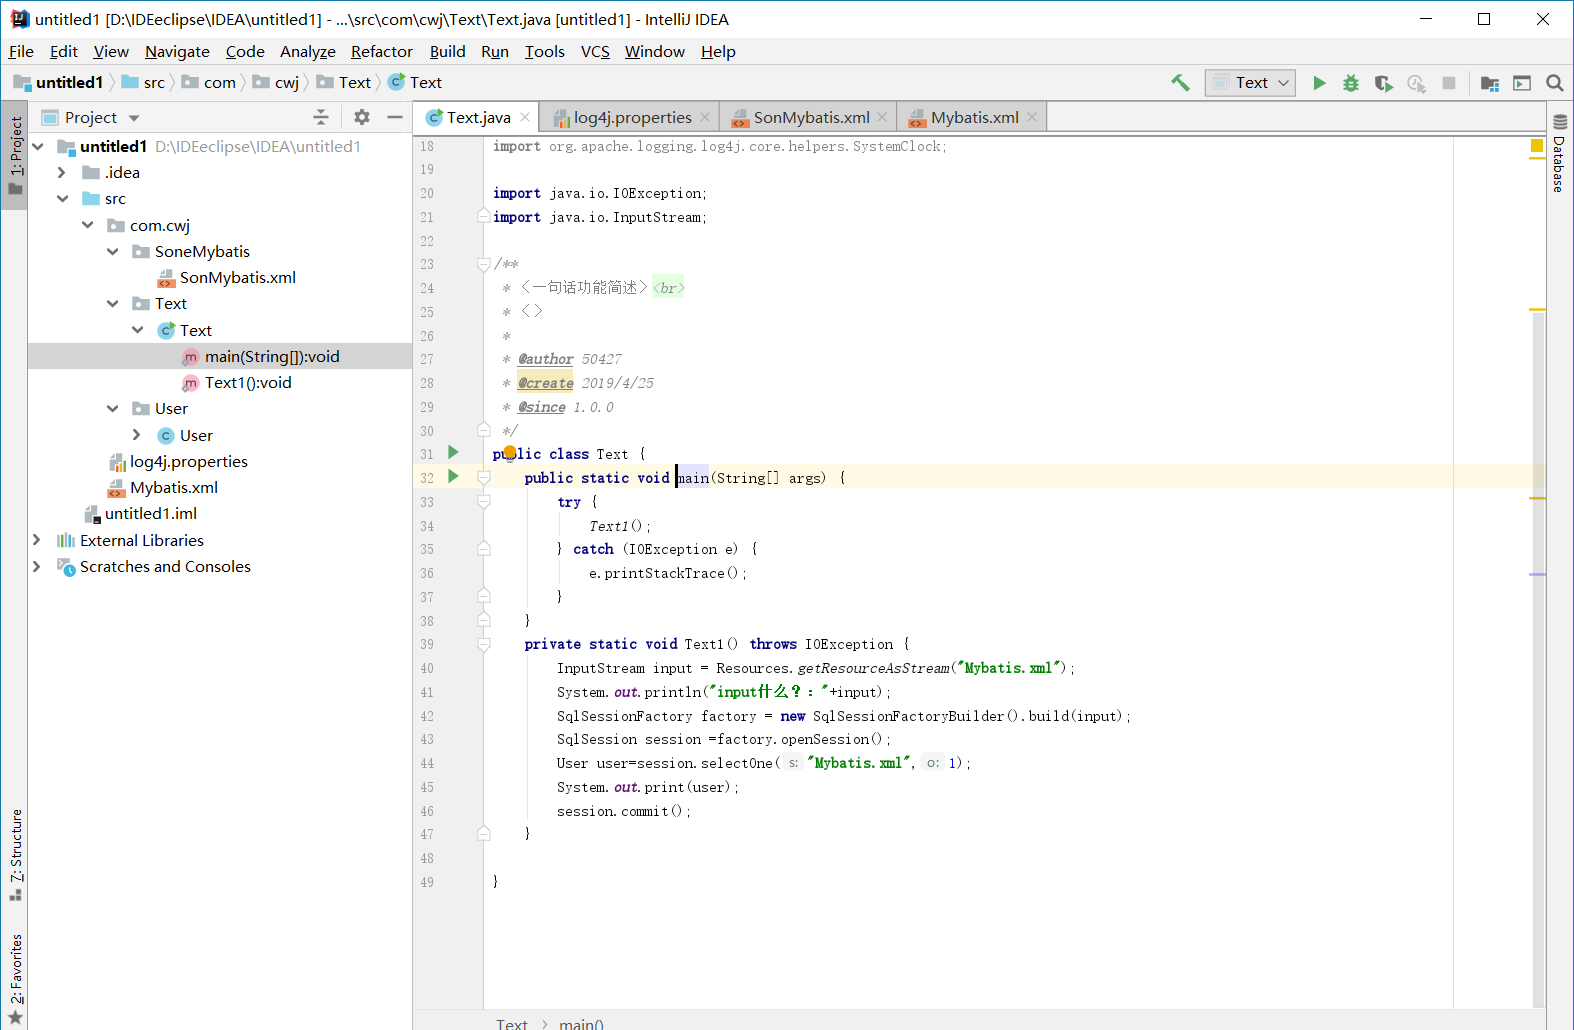Screen dimensions: 1574x1030
Task: Close the log4j.properties tab
Action: [x=705, y=117]
